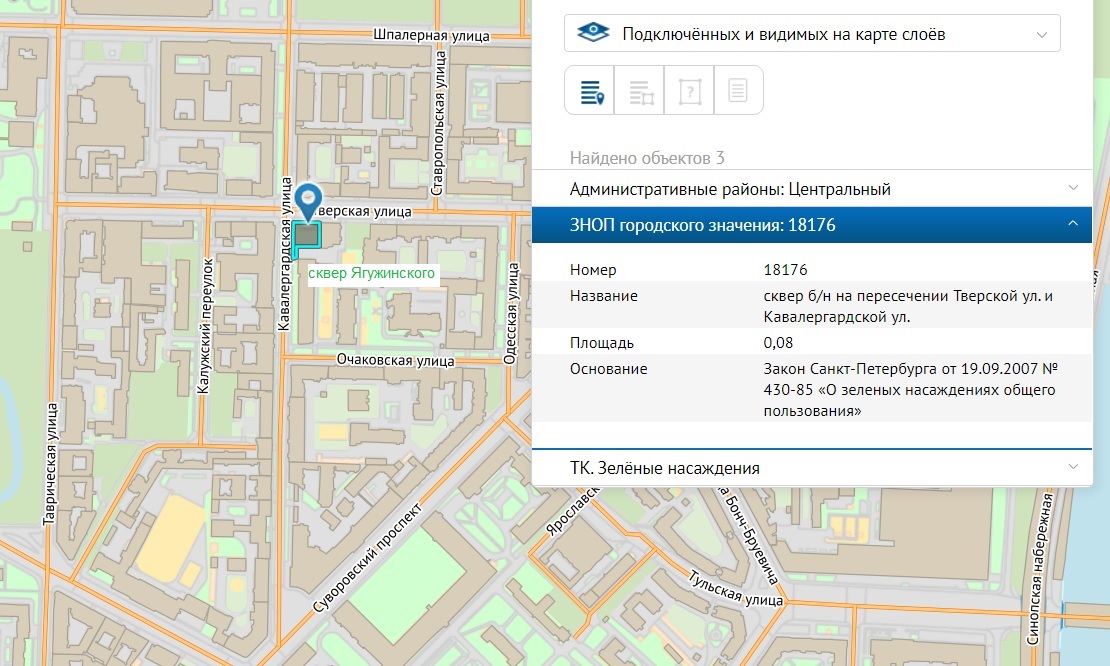Click the сквер Ягужинского map label

371,274
